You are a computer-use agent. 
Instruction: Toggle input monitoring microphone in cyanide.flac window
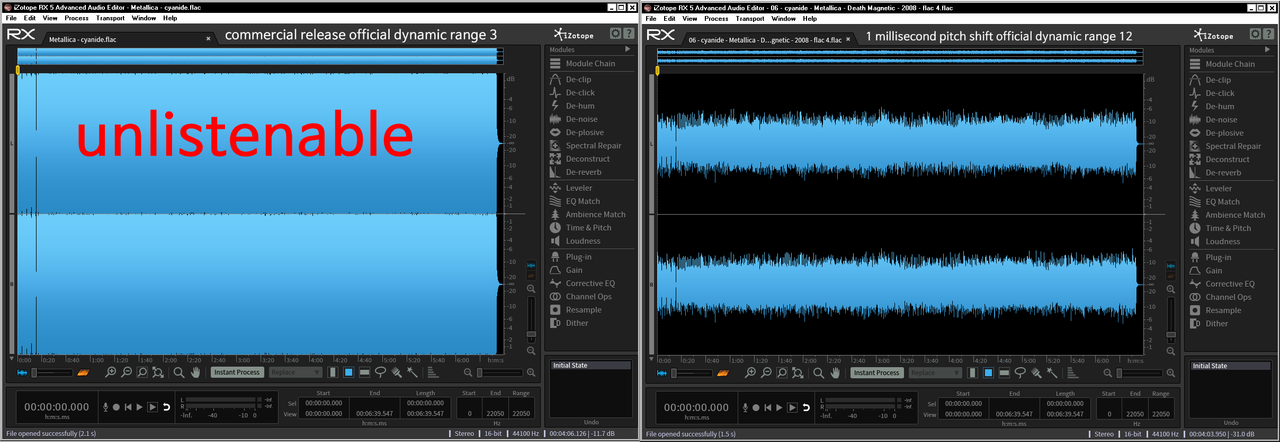pyautogui.click(x=105, y=407)
